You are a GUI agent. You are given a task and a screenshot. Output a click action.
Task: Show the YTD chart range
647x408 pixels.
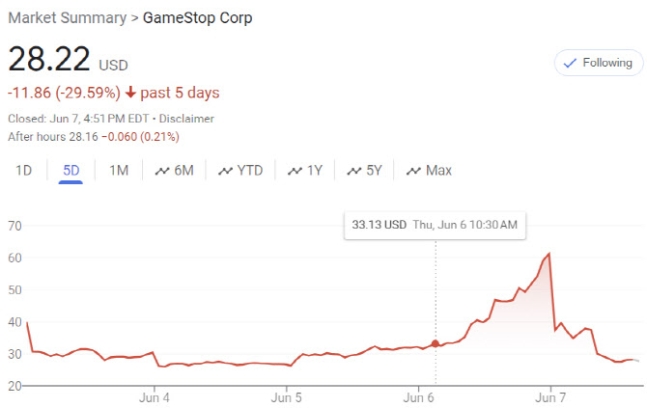click(x=241, y=170)
